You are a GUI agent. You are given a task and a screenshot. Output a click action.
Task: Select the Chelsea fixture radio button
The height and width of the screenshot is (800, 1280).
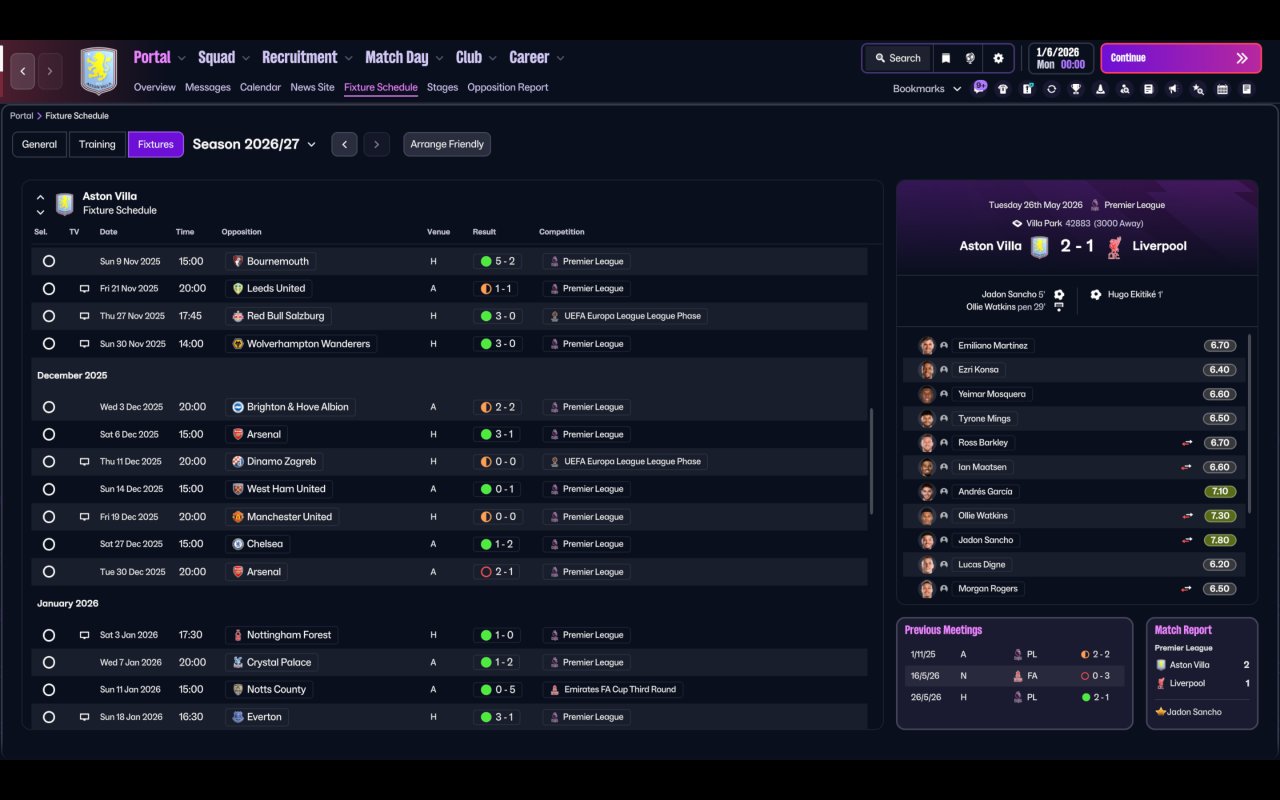pos(49,544)
